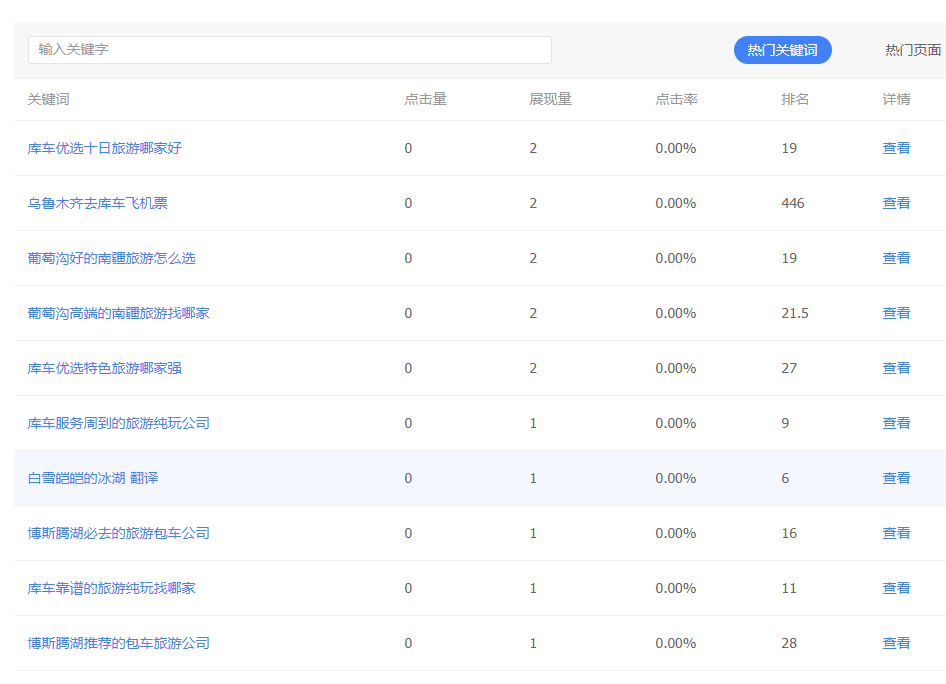The image size is (946, 684).
Task: Click the 详情 column header
Action: (896, 100)
